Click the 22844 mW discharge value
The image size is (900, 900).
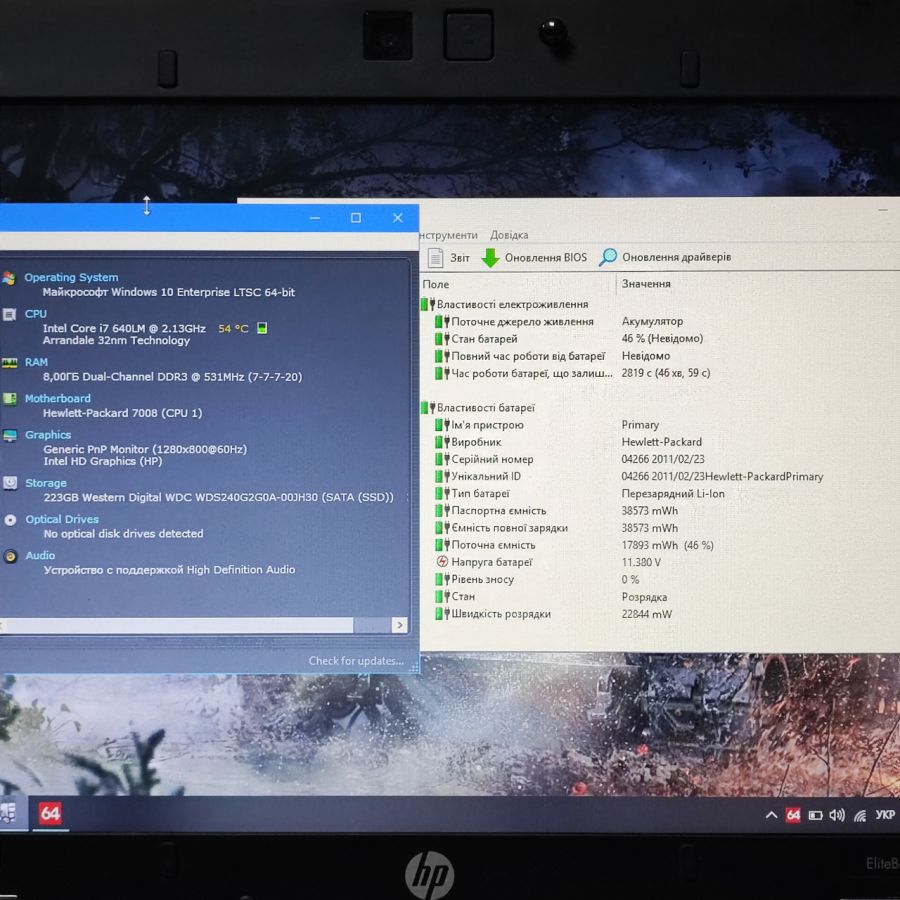pos(646,614)
